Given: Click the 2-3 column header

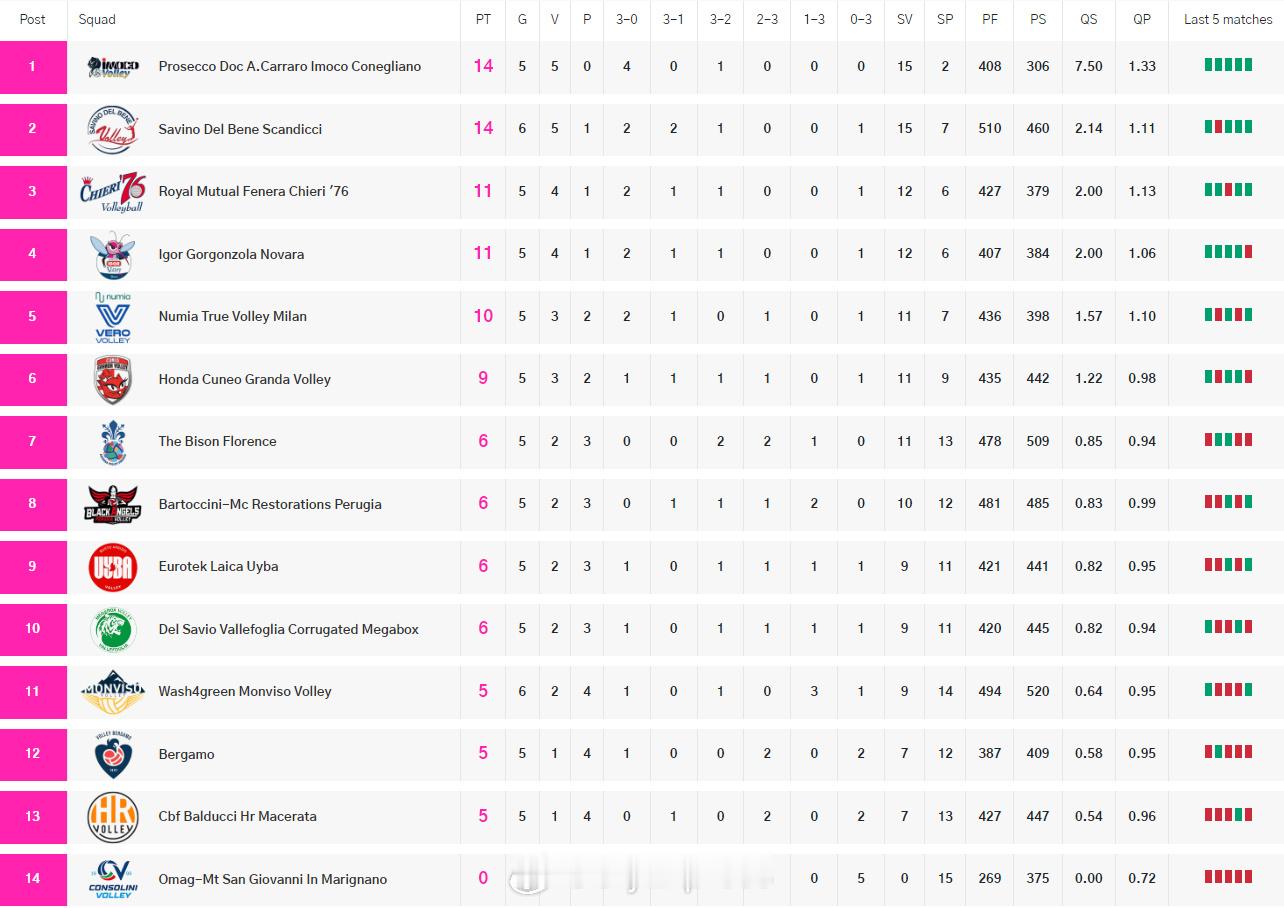Looking at the screenshot, I should (x=767, y=19).
